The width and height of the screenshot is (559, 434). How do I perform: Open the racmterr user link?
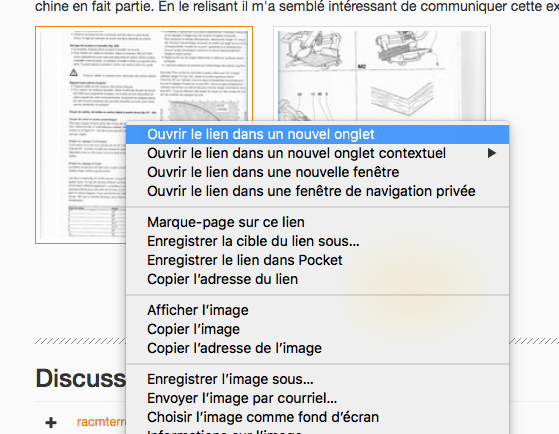point(101,422)
